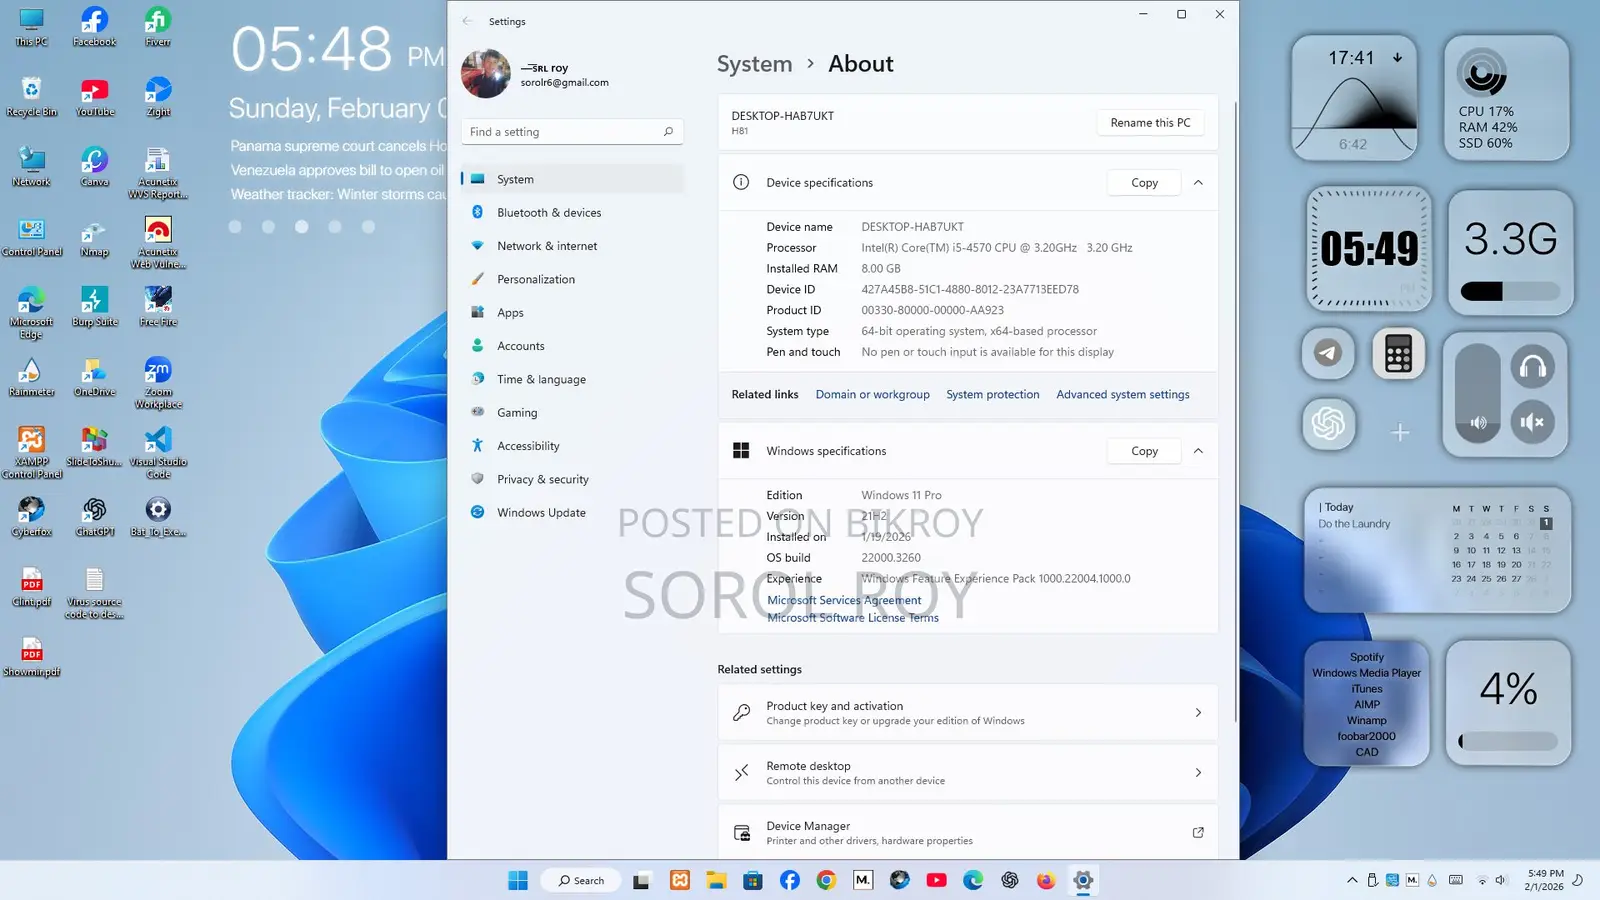The height and width of the screenshot is (900, 1600).
Task: Open Remote desktop settings
Action: [x=968, y=773]
